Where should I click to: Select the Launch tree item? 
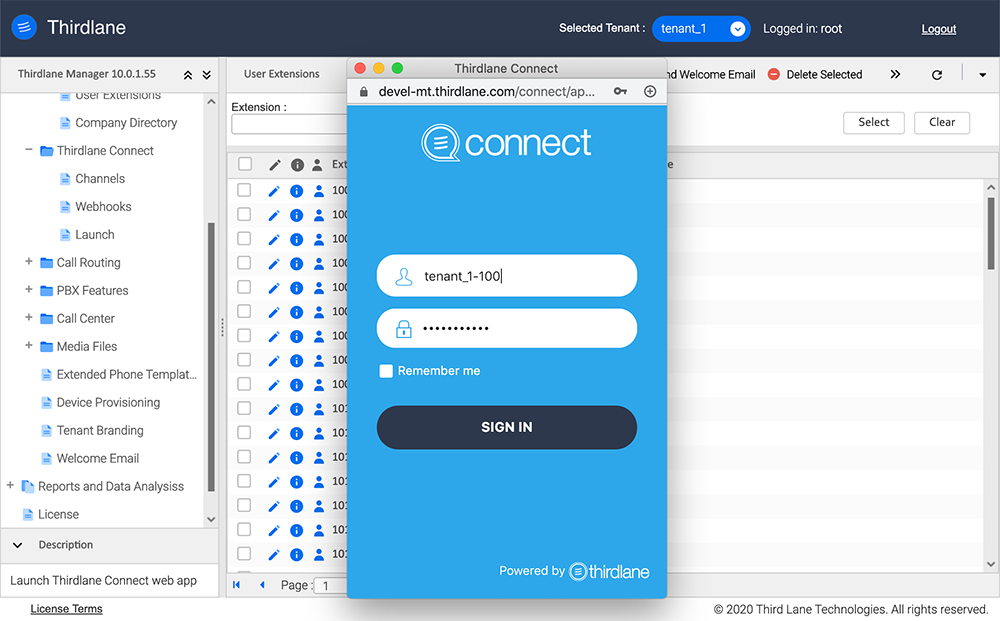click(x=94, y=235)
